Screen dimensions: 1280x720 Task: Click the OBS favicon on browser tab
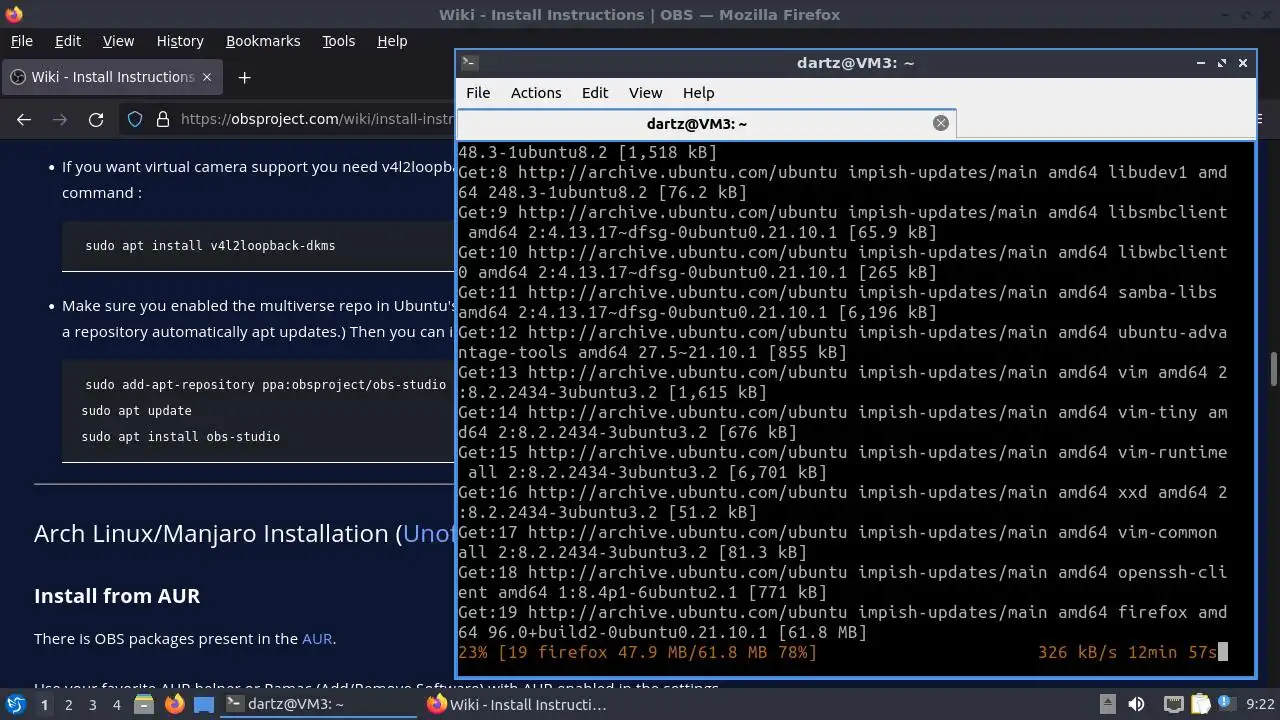[17, 77]
